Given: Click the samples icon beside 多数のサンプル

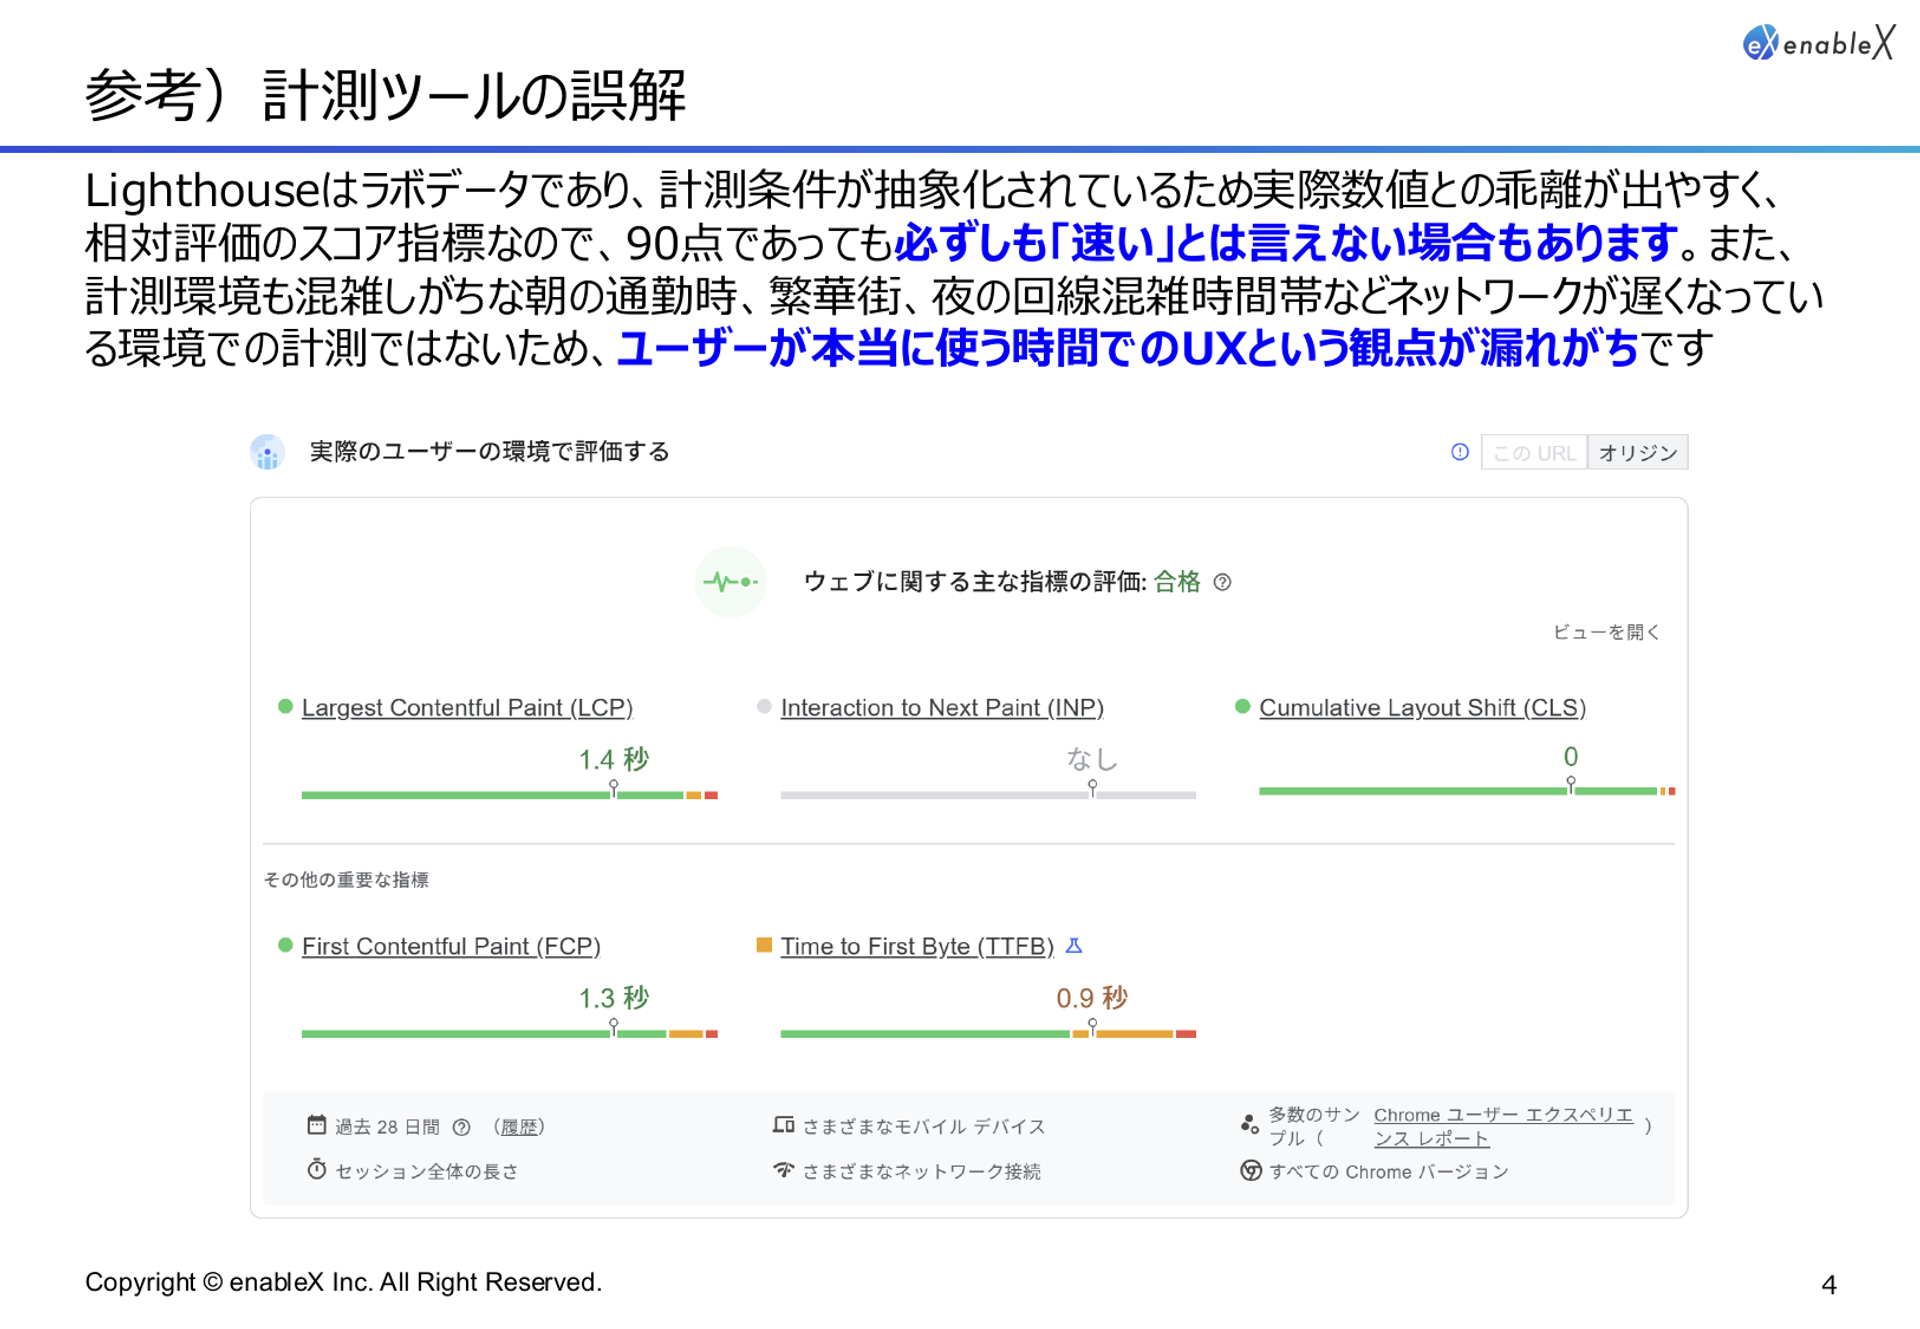Looking at the screenshot, I should pyautogui.click(x=1249, y=1125).
